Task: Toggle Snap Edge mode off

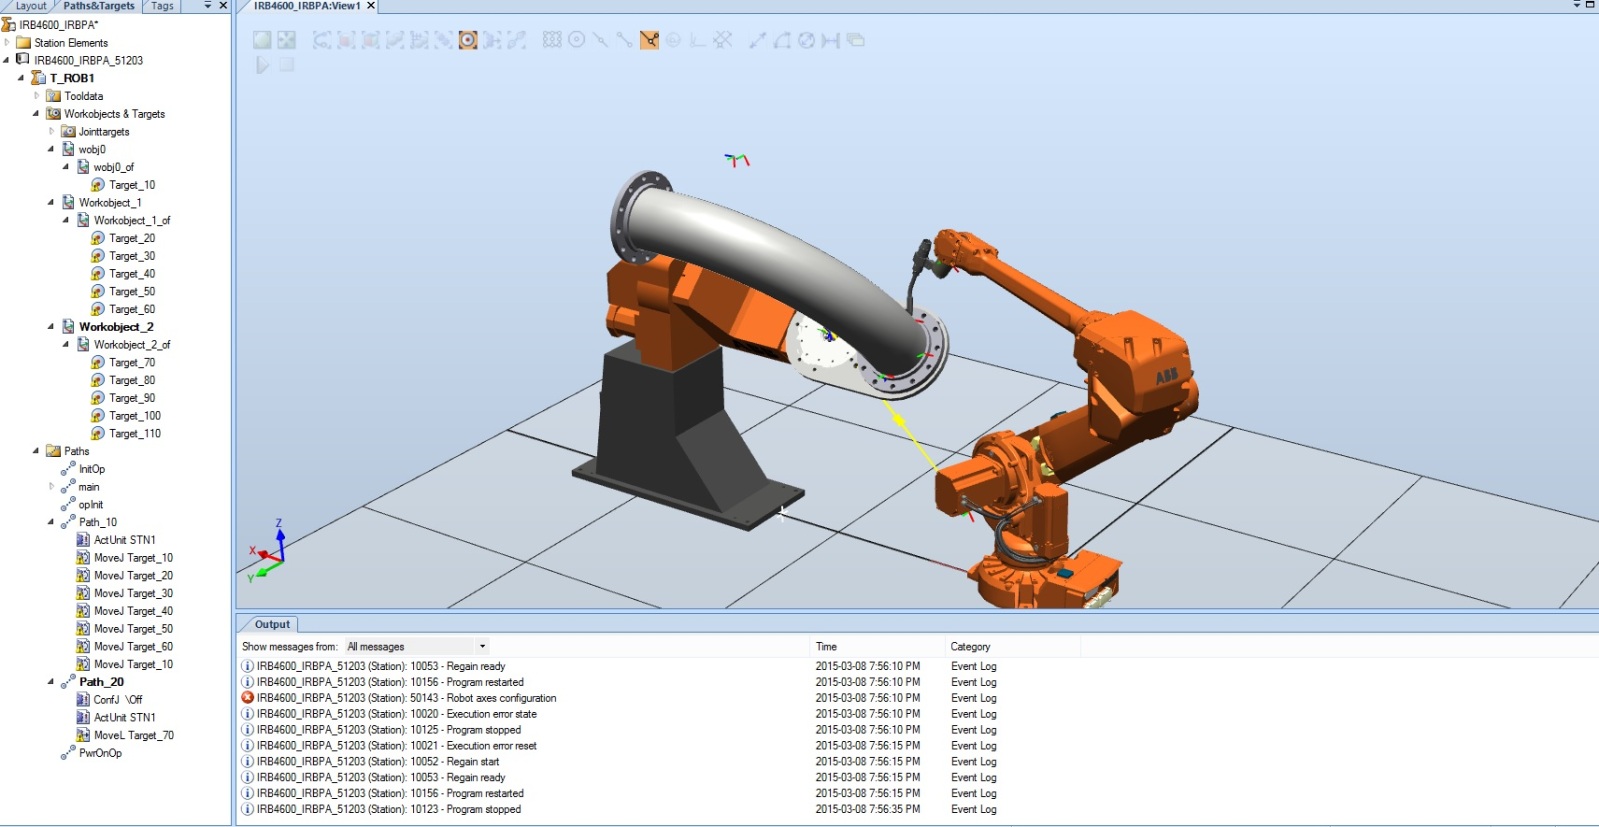Action: click(x=649, y=40)
